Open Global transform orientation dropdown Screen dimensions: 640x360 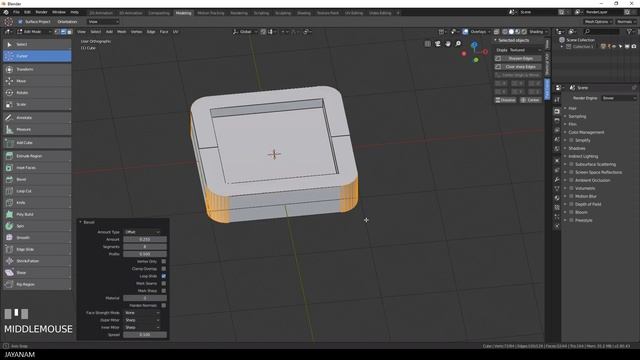245,31
